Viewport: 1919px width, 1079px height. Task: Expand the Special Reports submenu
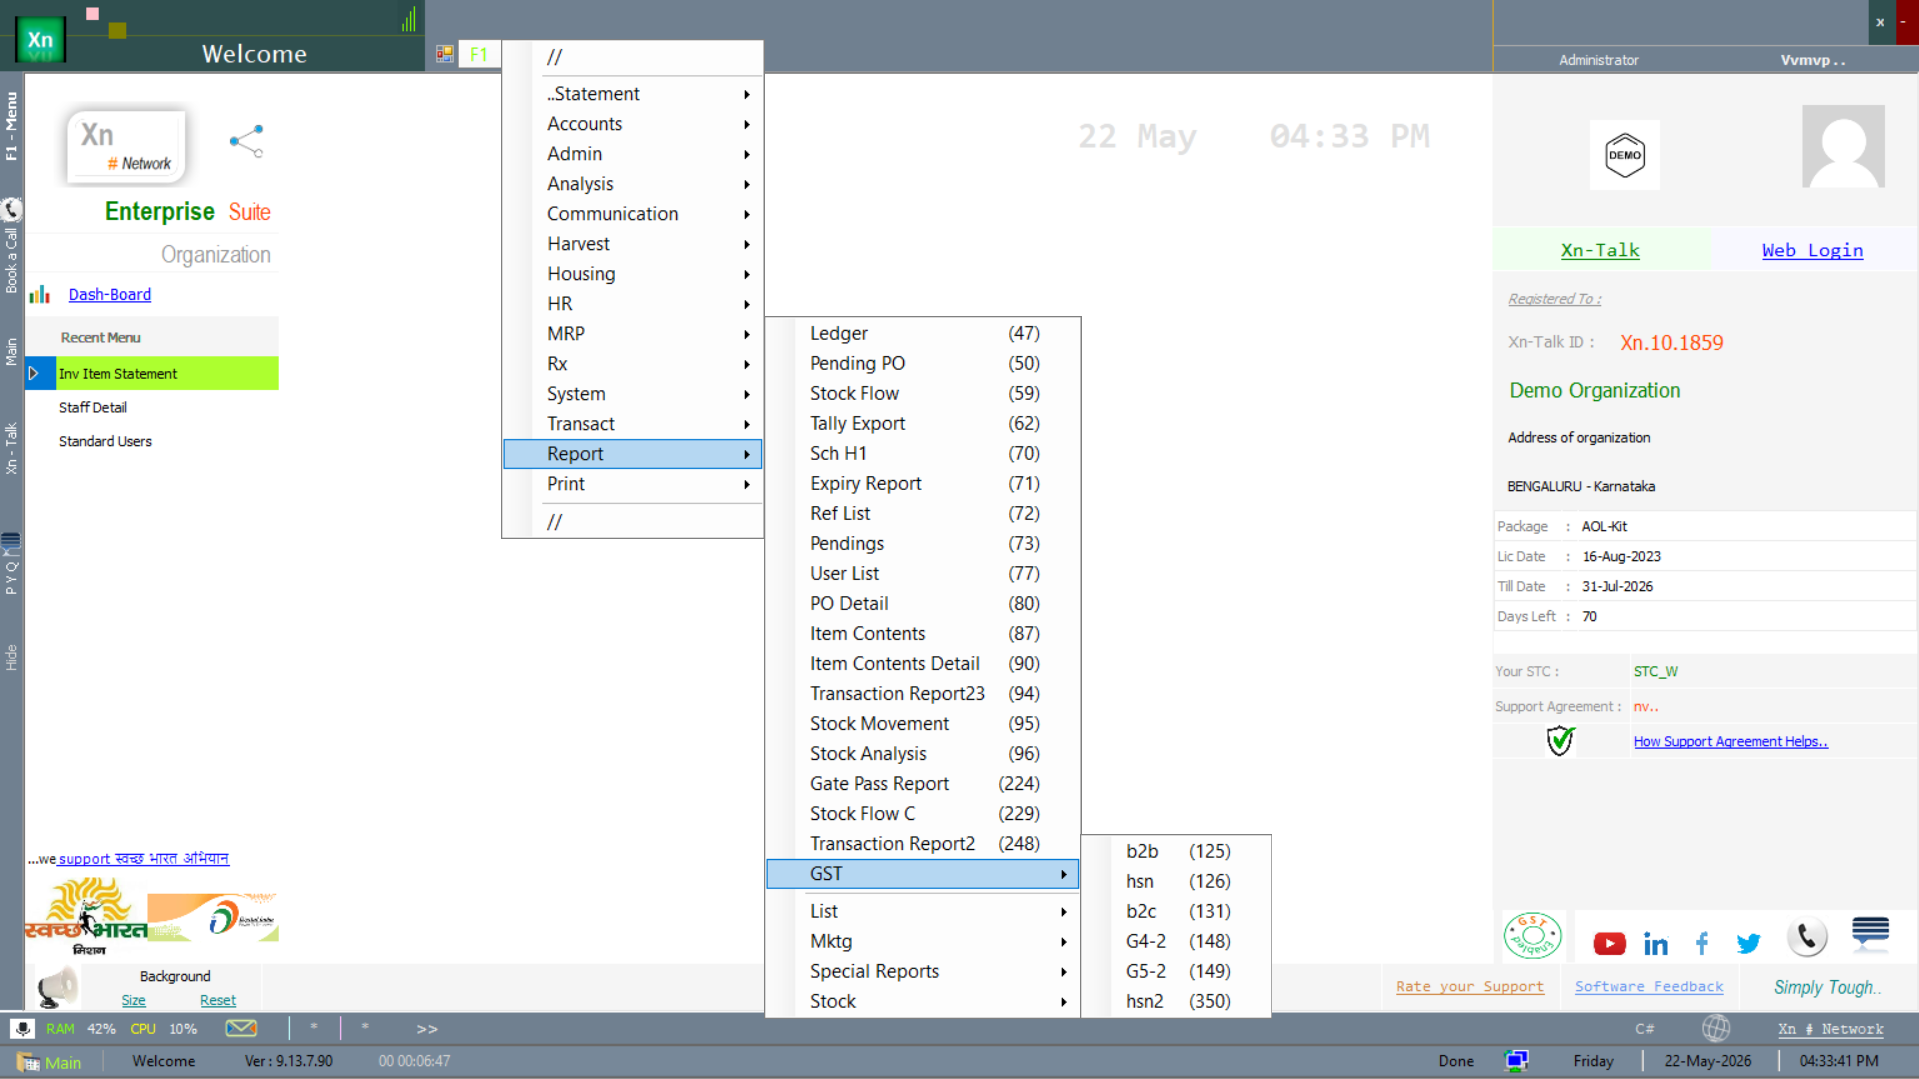click(x=923, y=971)
